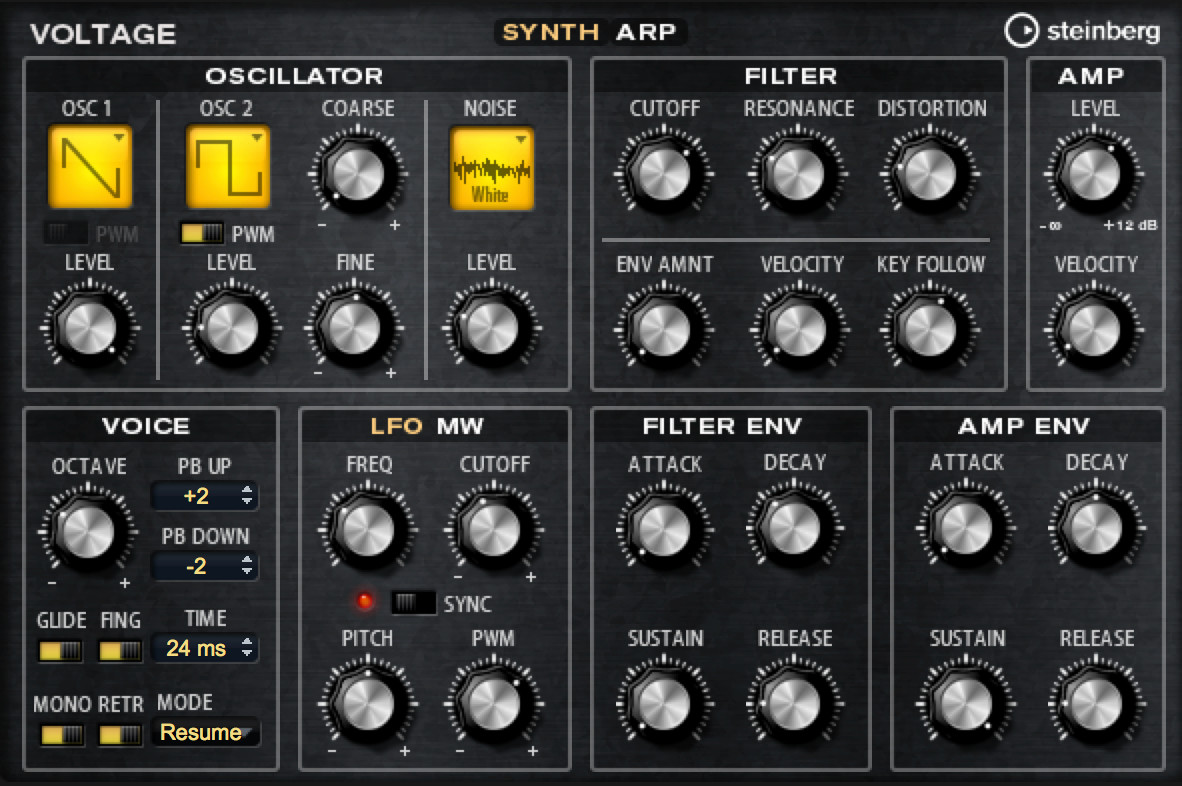This screenshot has height=786, width=1182.
Task: Click the filter Cutoff knob
Action: 663,173
